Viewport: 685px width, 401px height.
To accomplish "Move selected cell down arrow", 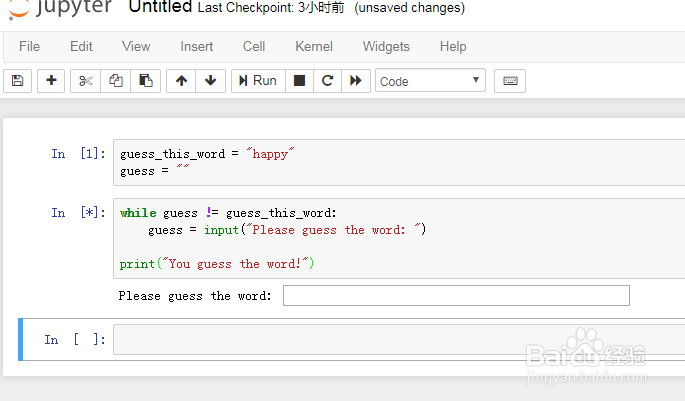I will 211,81.
